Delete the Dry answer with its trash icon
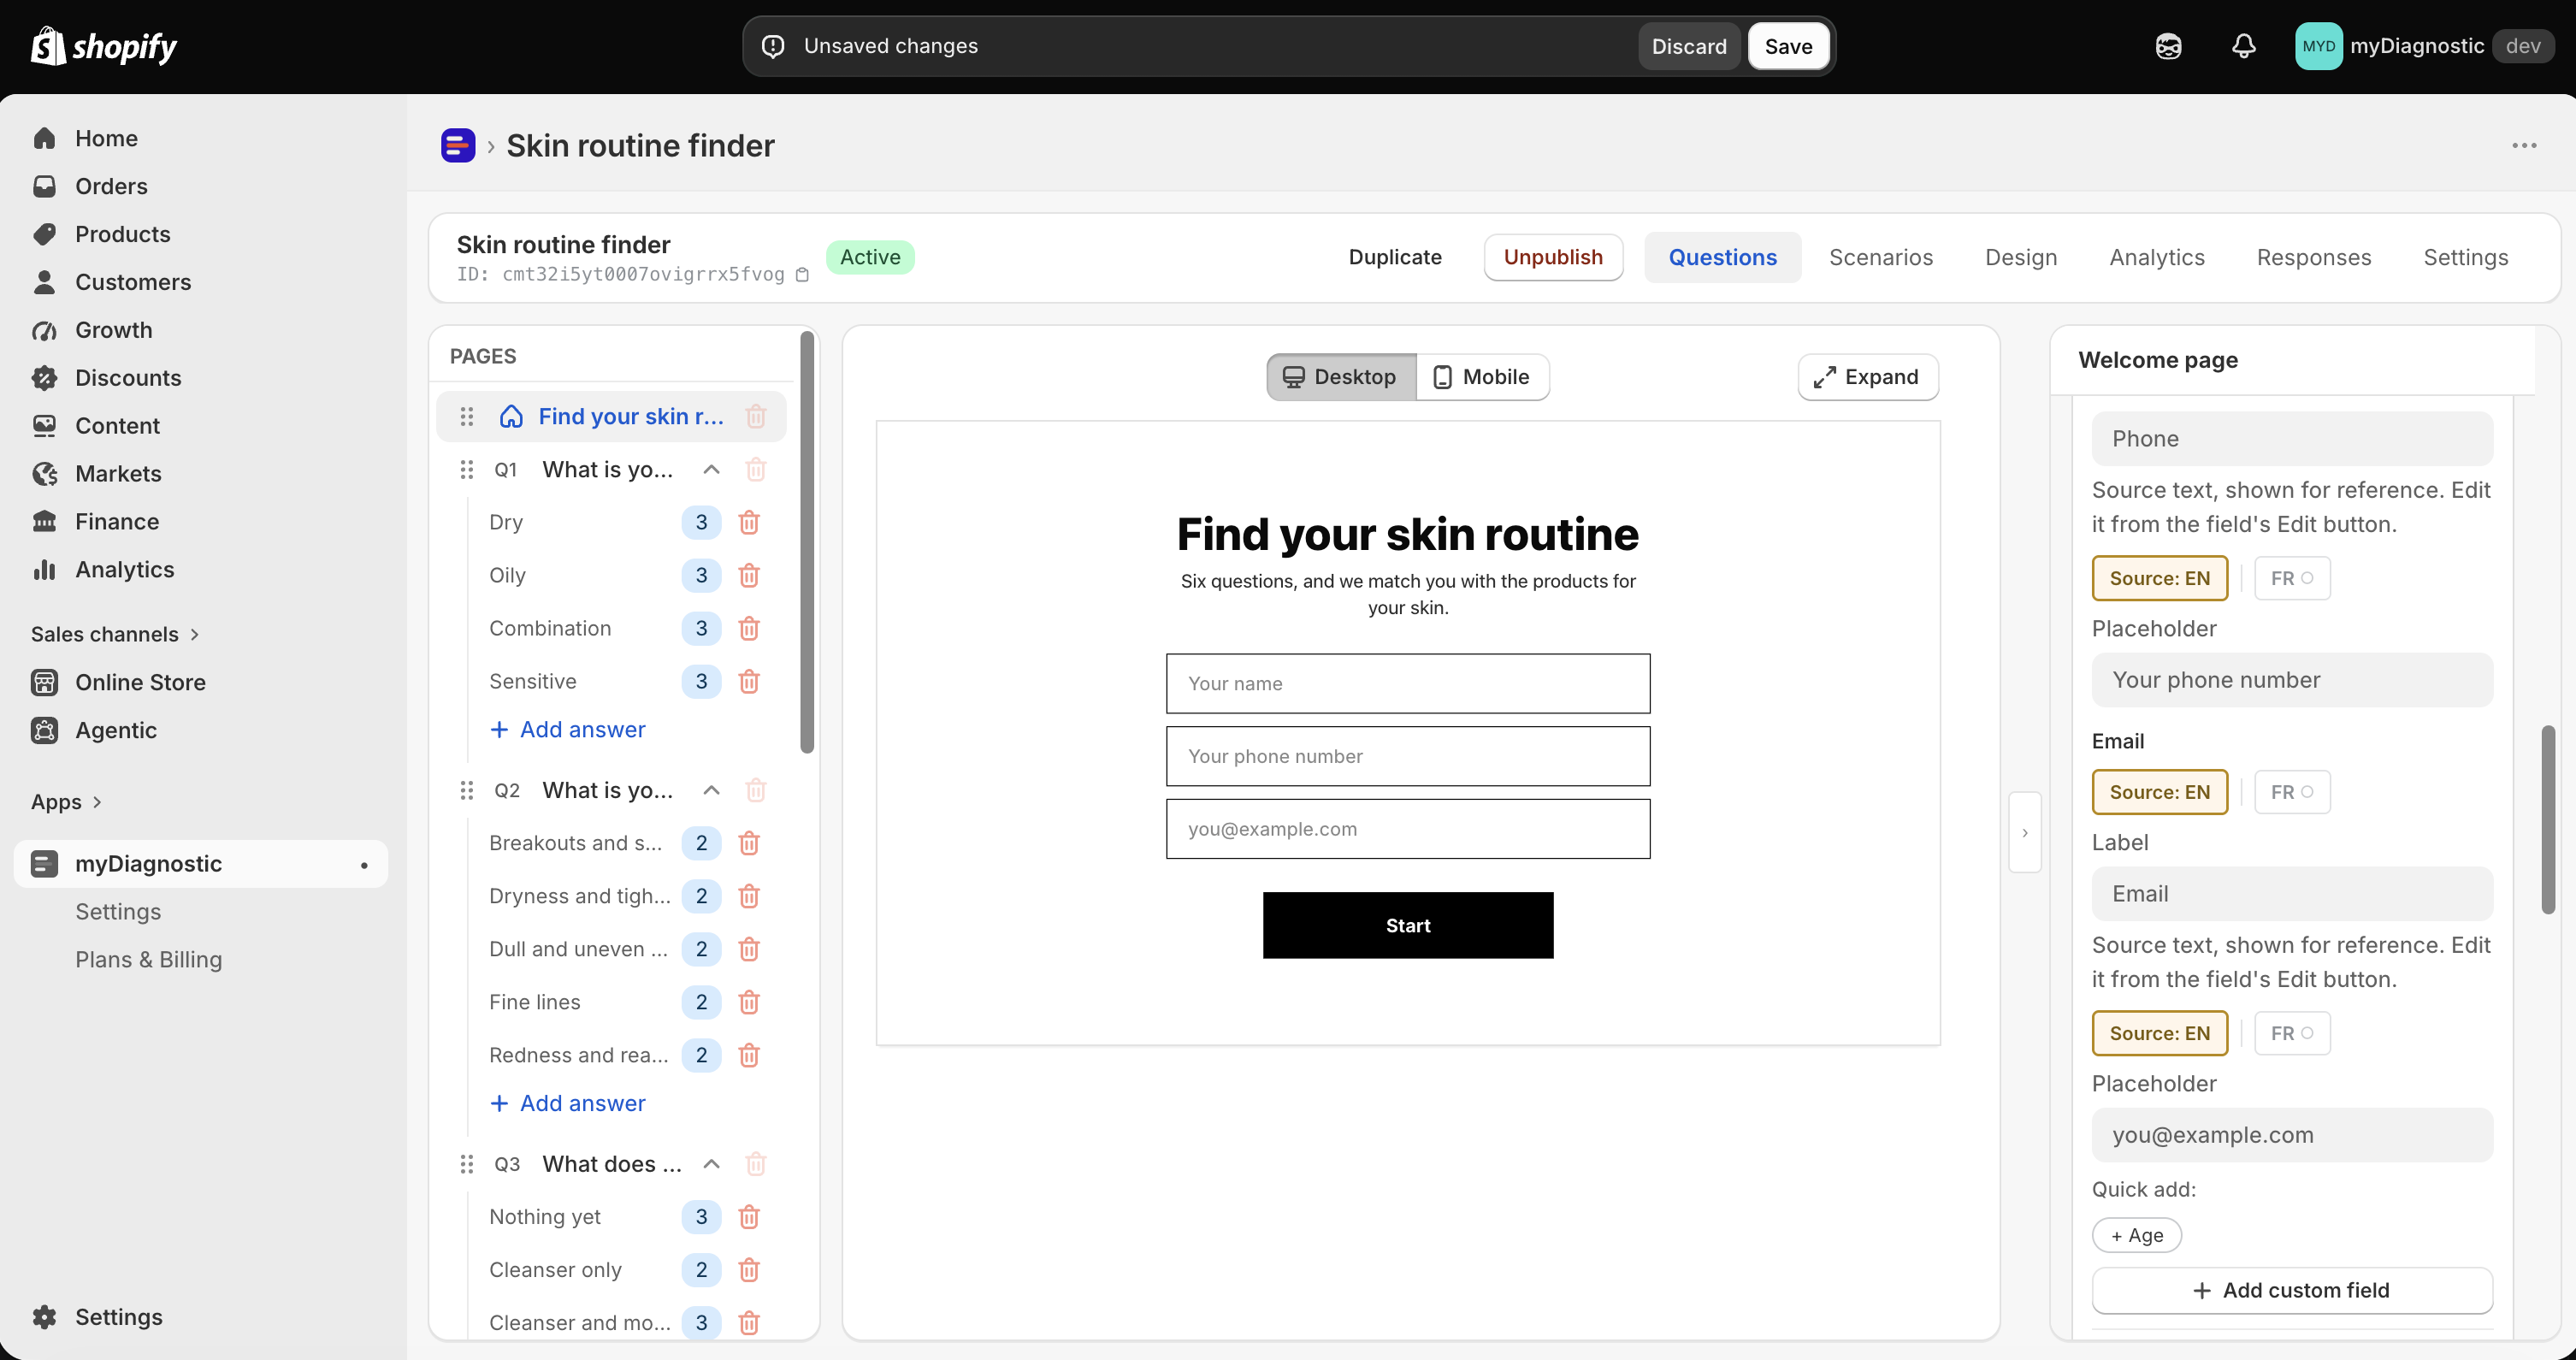This screenshot has width=2576, height=1360. pyautogui.click(x=749, y=522)
